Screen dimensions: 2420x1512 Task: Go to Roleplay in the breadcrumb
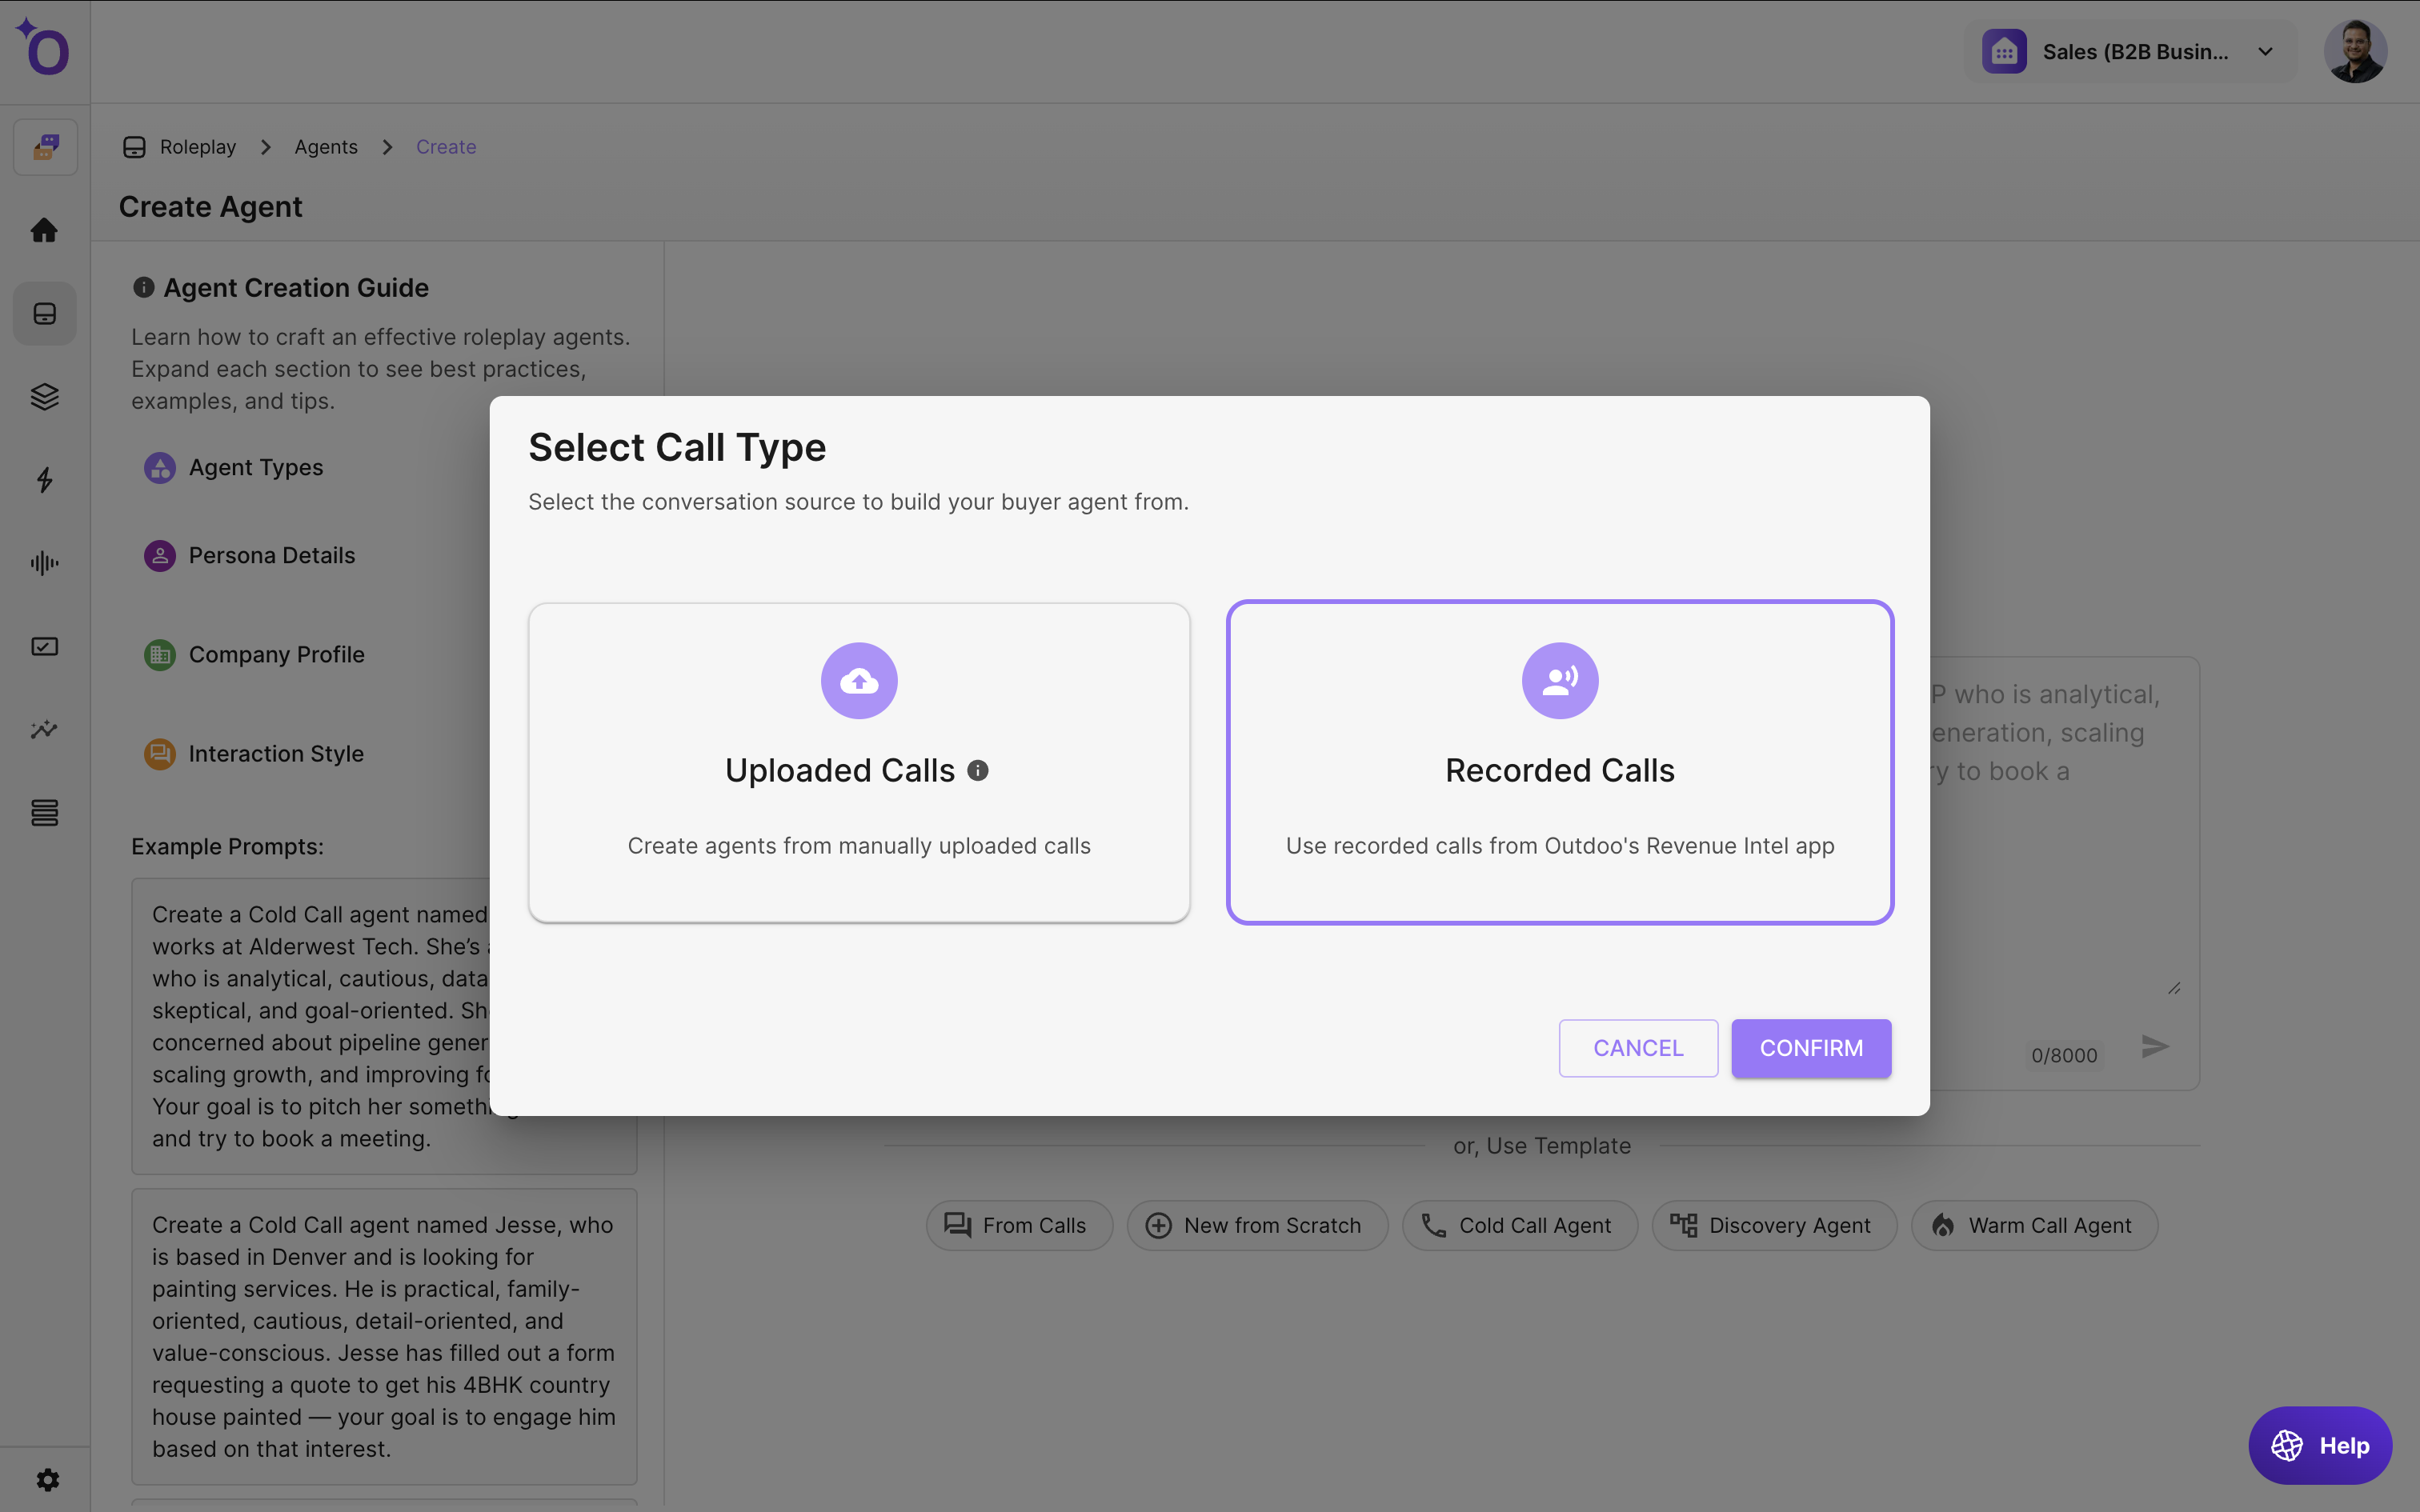tap(197, 147)
